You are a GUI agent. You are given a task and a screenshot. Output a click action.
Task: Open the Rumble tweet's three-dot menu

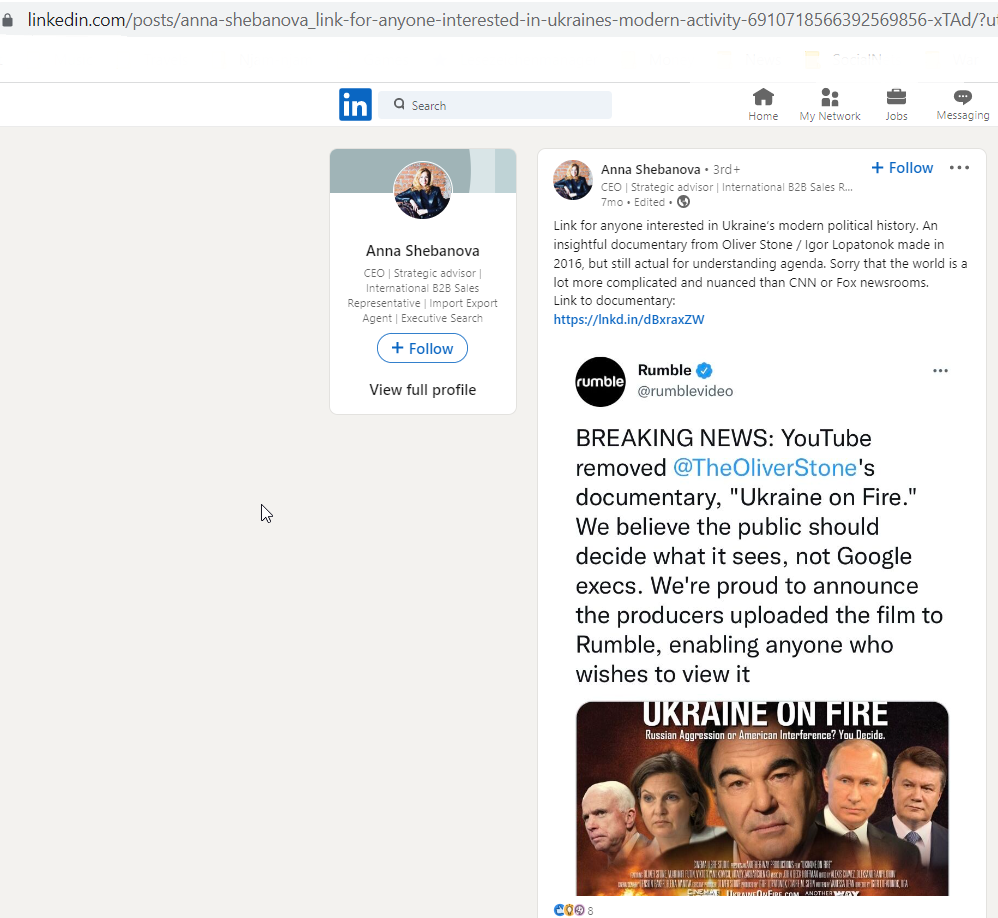tap(940, 371)
